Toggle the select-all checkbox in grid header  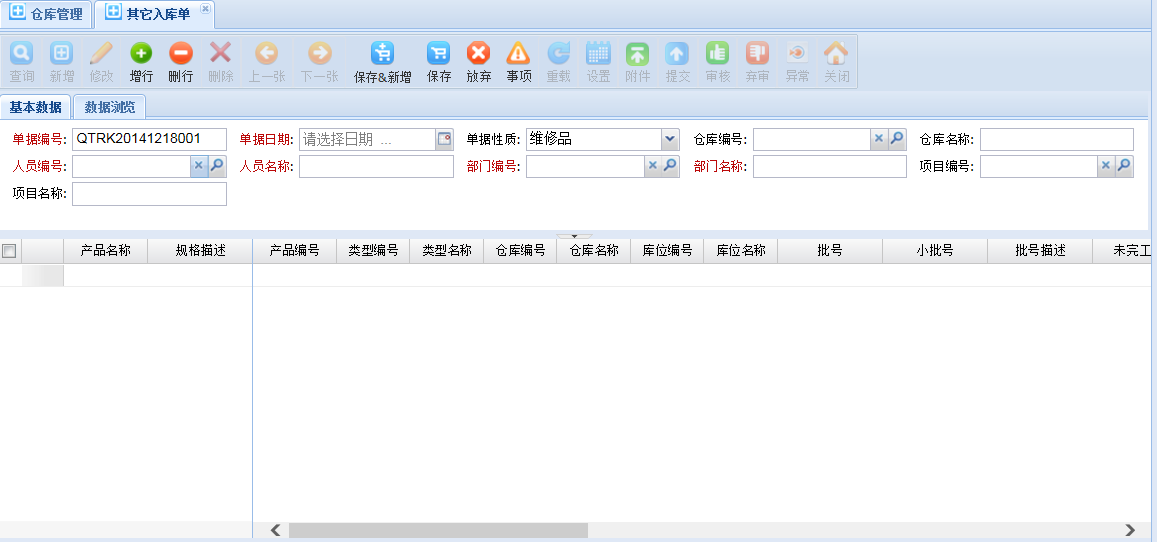(x=10, y=251)
